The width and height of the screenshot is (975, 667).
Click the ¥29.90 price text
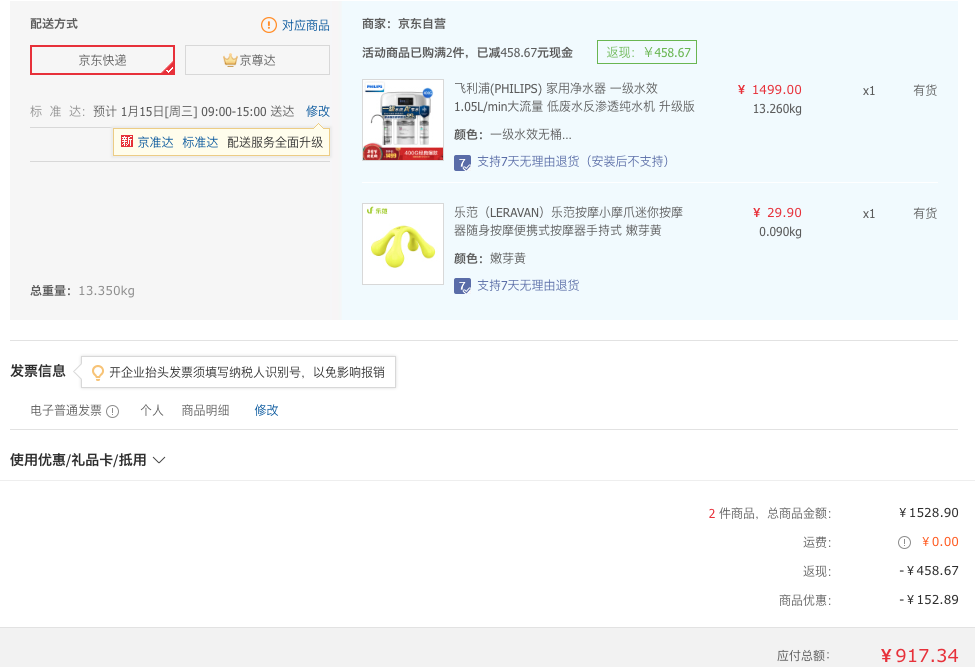[x=777, y=213]
